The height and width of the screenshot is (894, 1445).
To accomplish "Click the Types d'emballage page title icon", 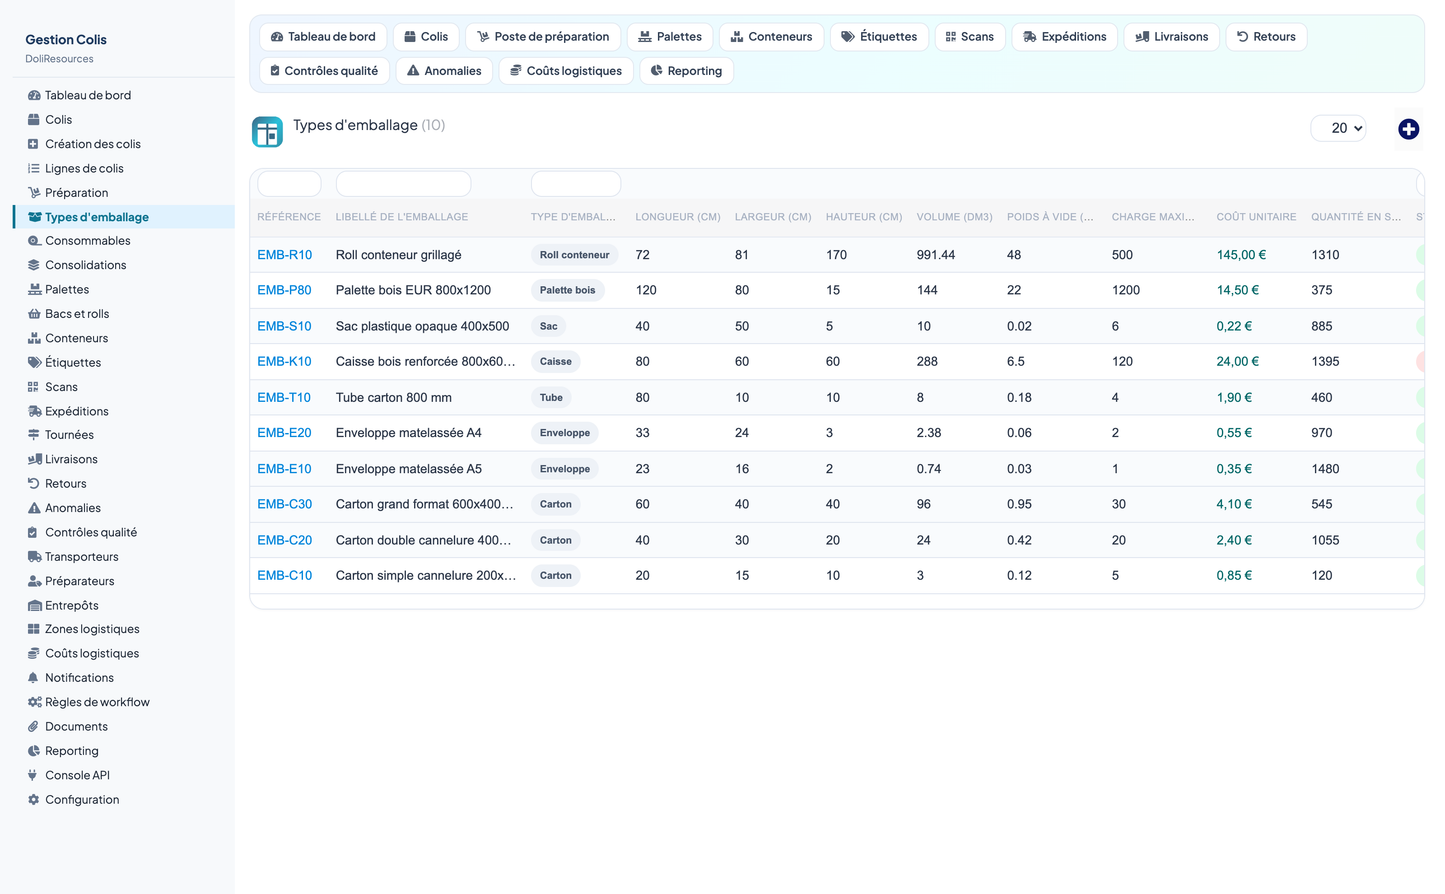I will point(267,132).
